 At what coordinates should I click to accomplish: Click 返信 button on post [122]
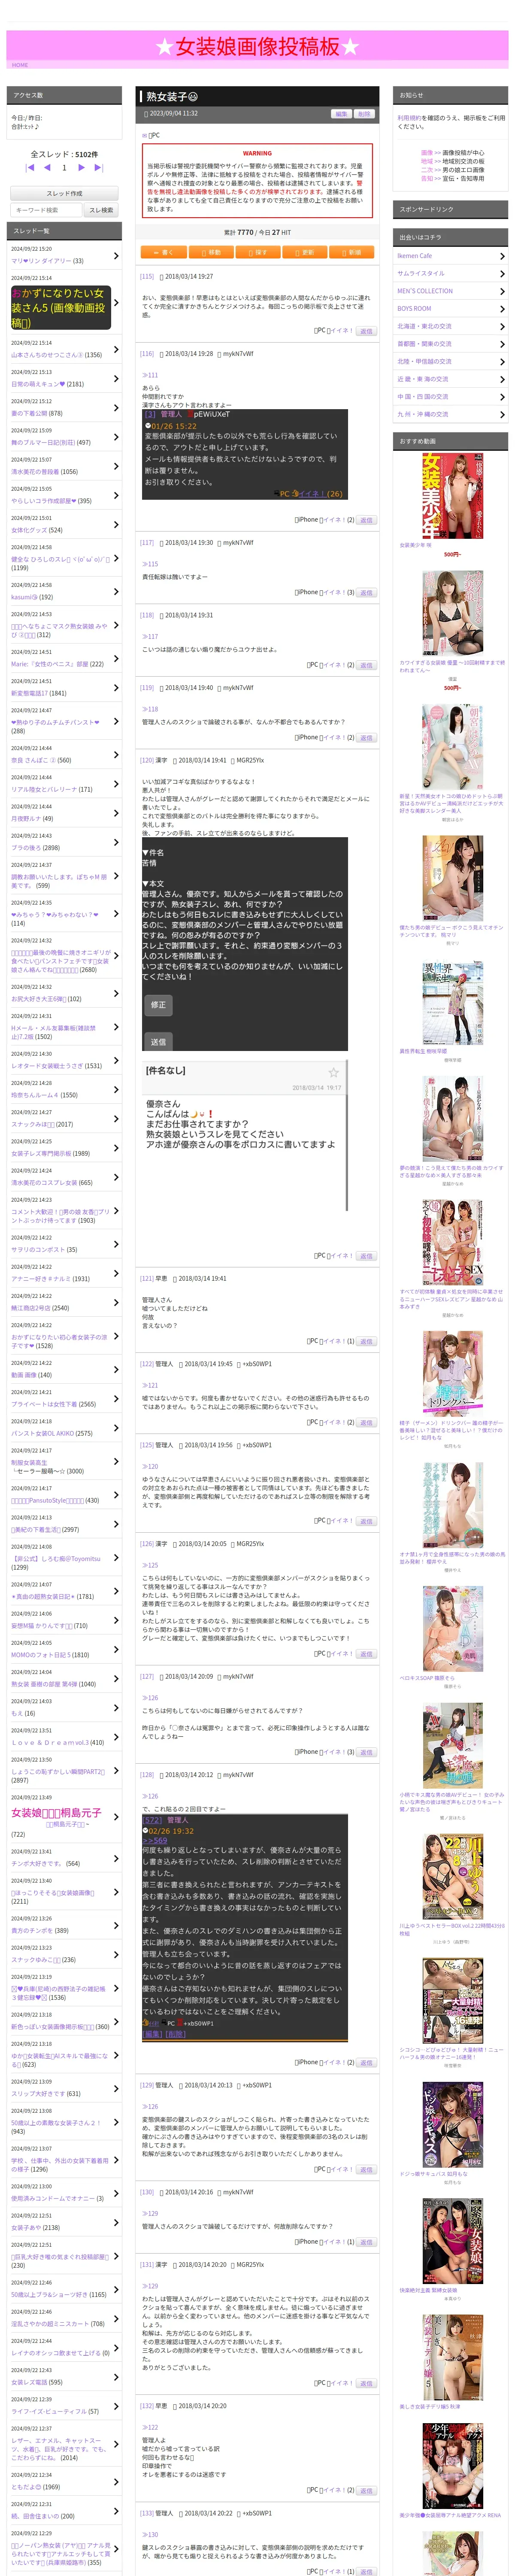click(366, 1422)
